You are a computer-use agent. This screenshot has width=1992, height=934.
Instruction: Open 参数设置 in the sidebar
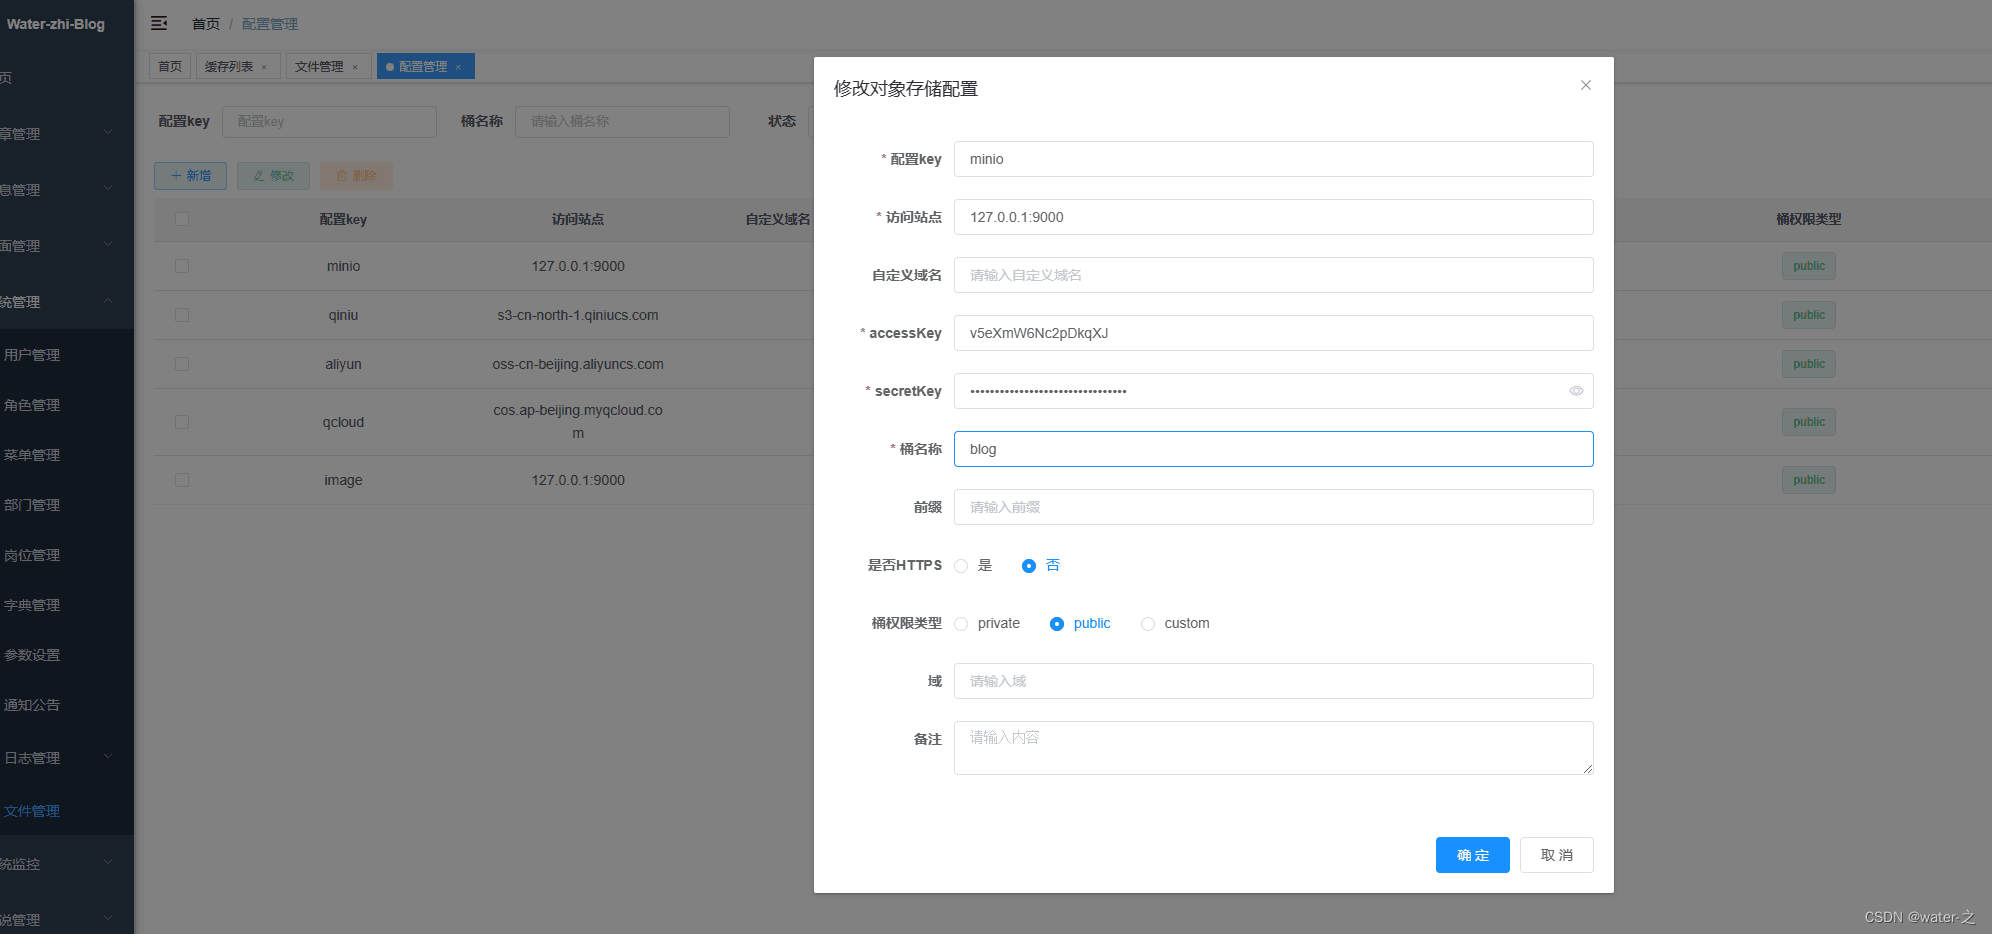click(32, 655)
